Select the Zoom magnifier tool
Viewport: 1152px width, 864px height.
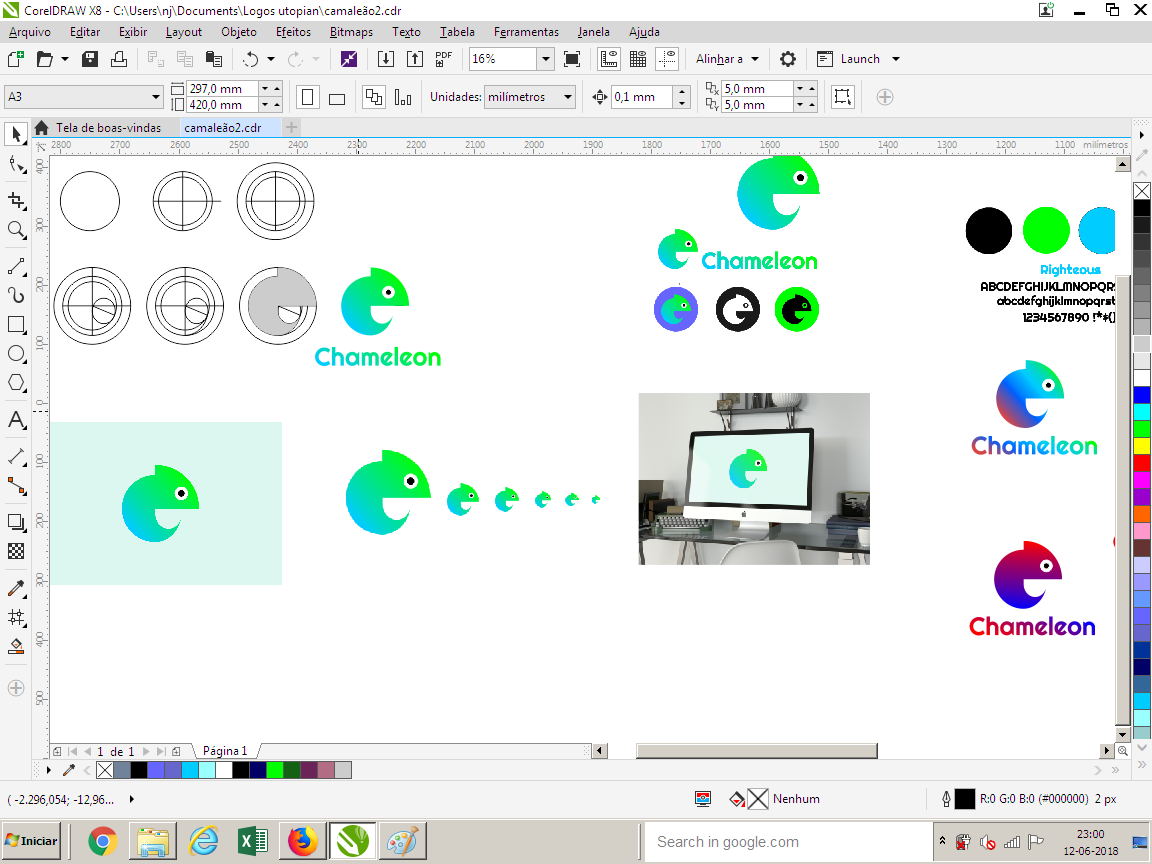coord(16,230)
